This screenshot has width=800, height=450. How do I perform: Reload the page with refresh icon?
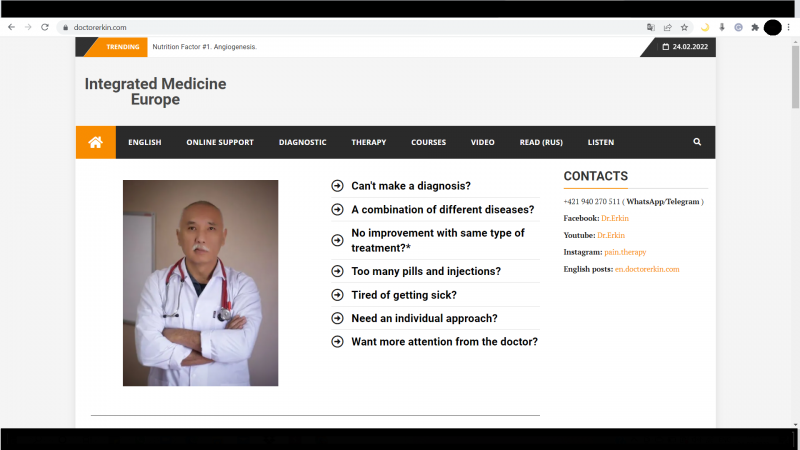click(45, 27)
